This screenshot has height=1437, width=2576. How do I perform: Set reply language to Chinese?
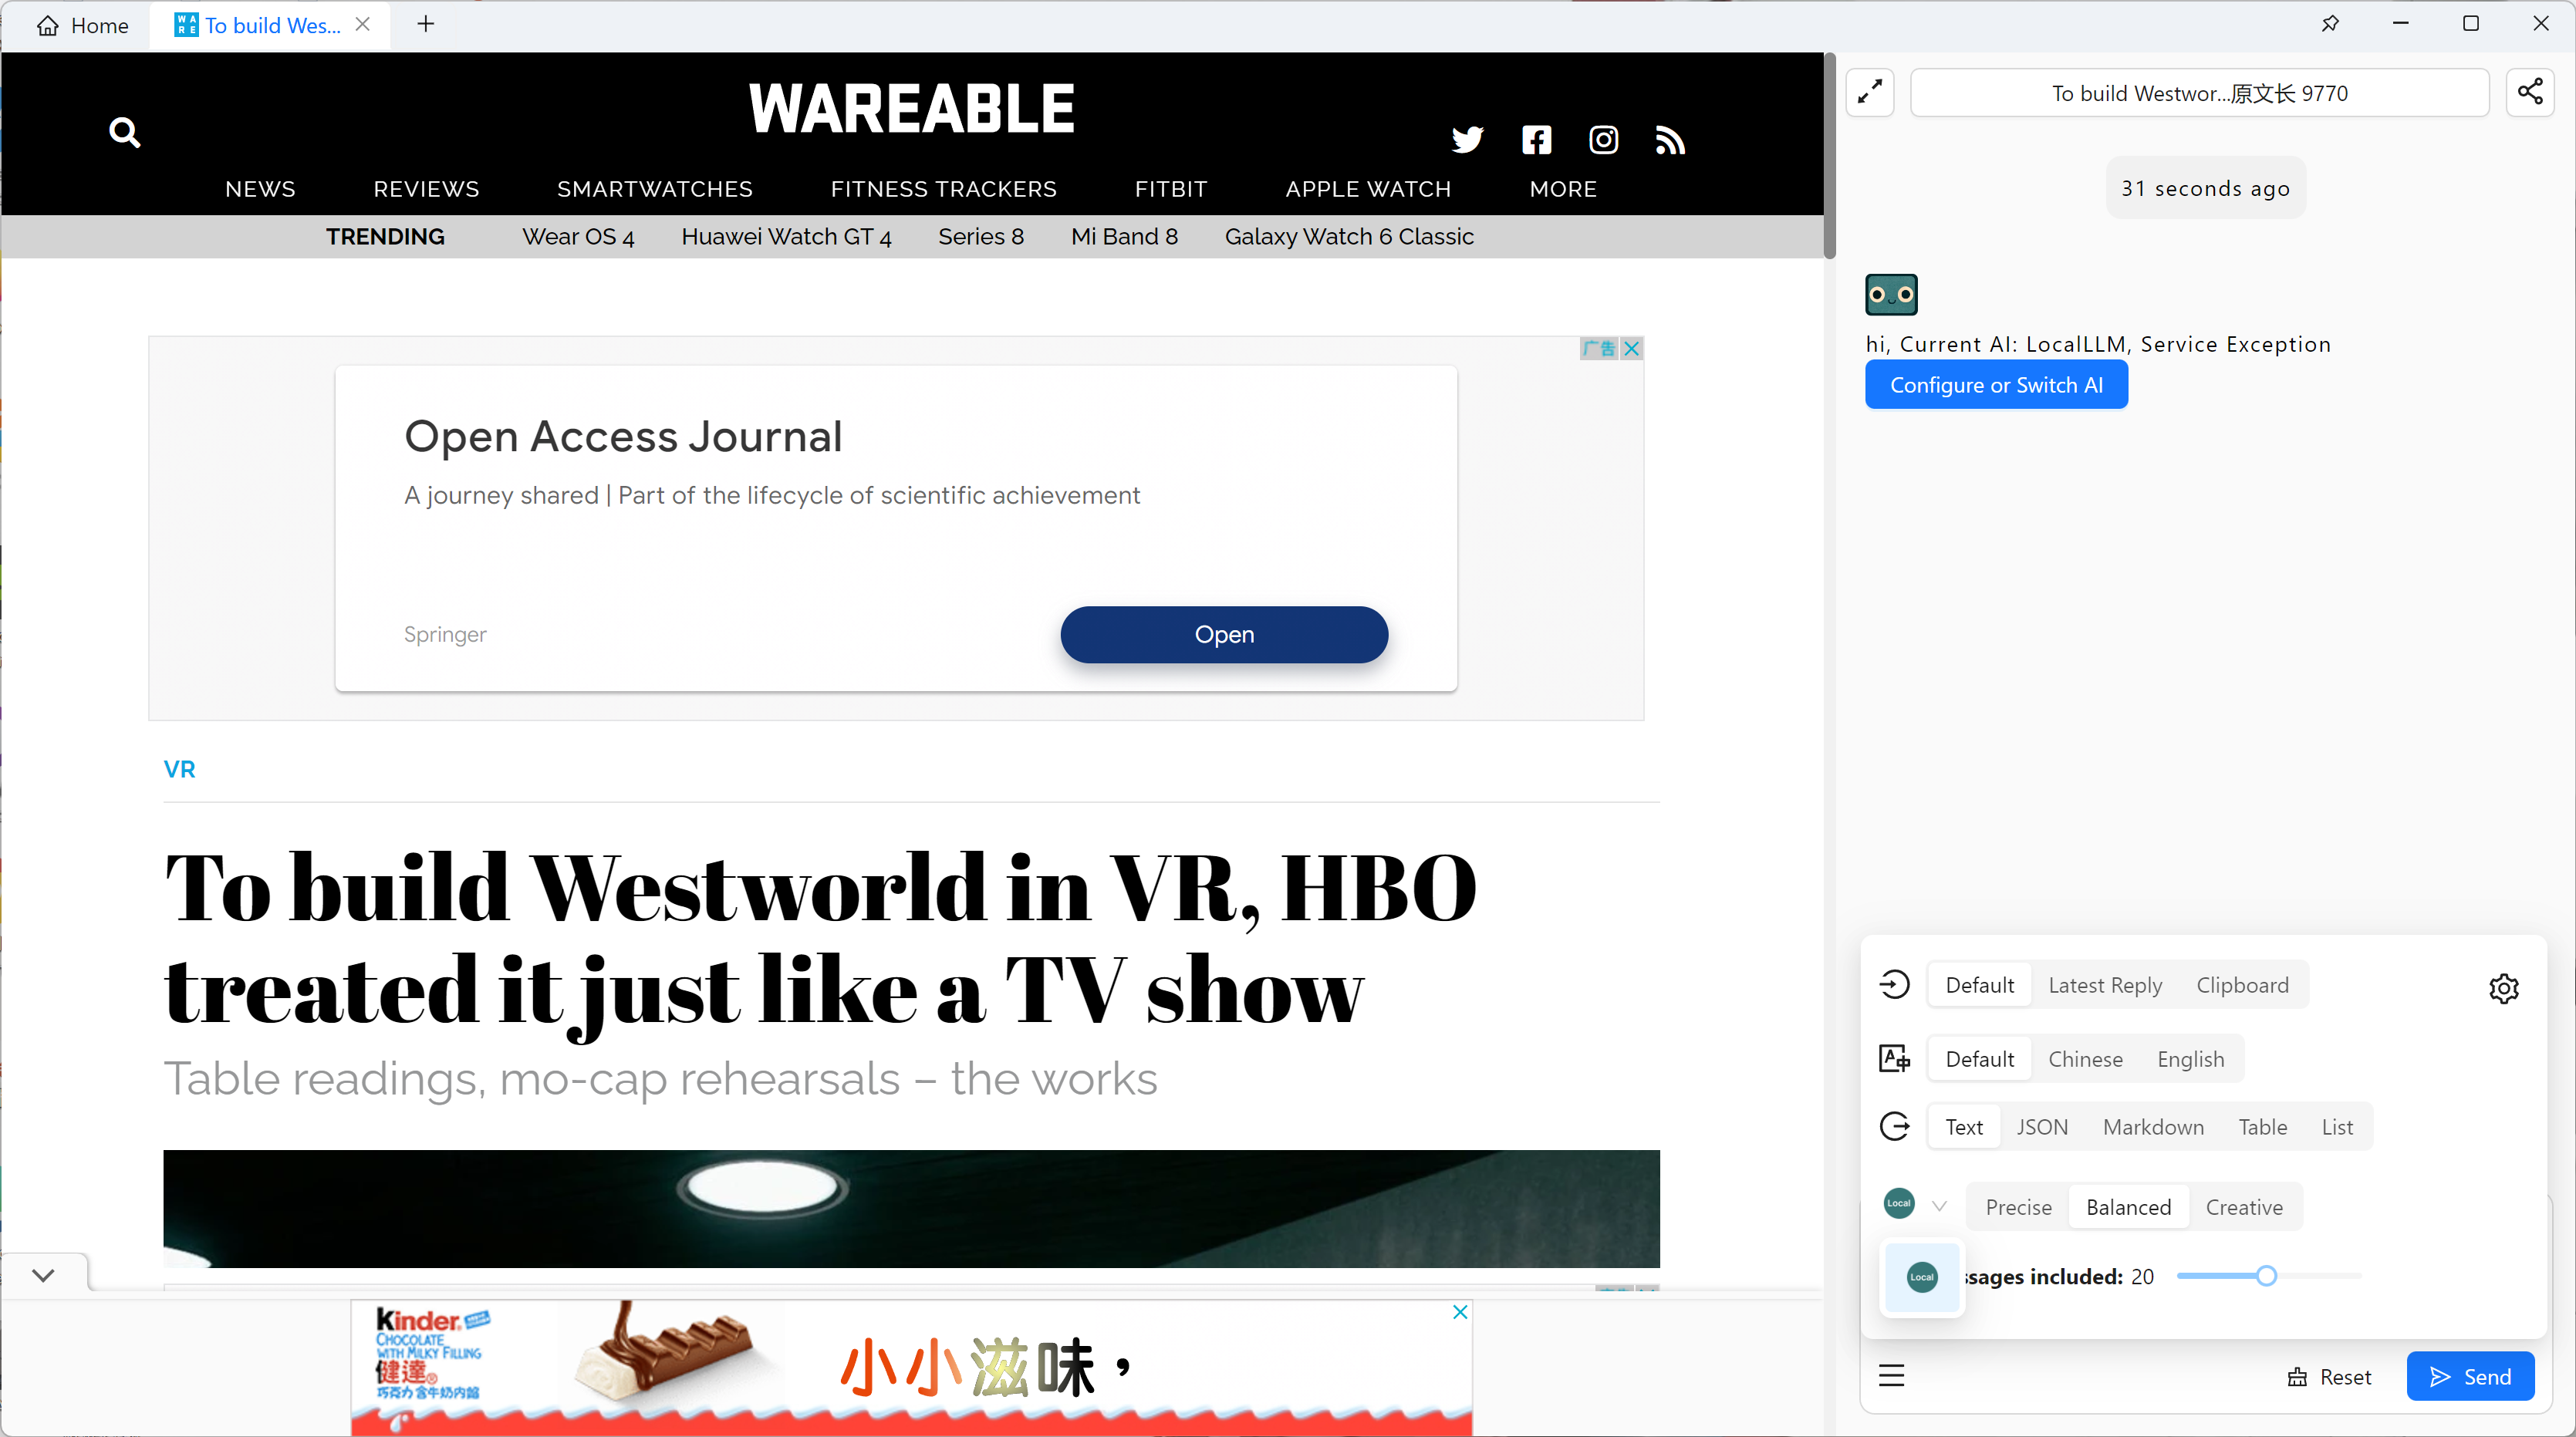[2085, 1059]
